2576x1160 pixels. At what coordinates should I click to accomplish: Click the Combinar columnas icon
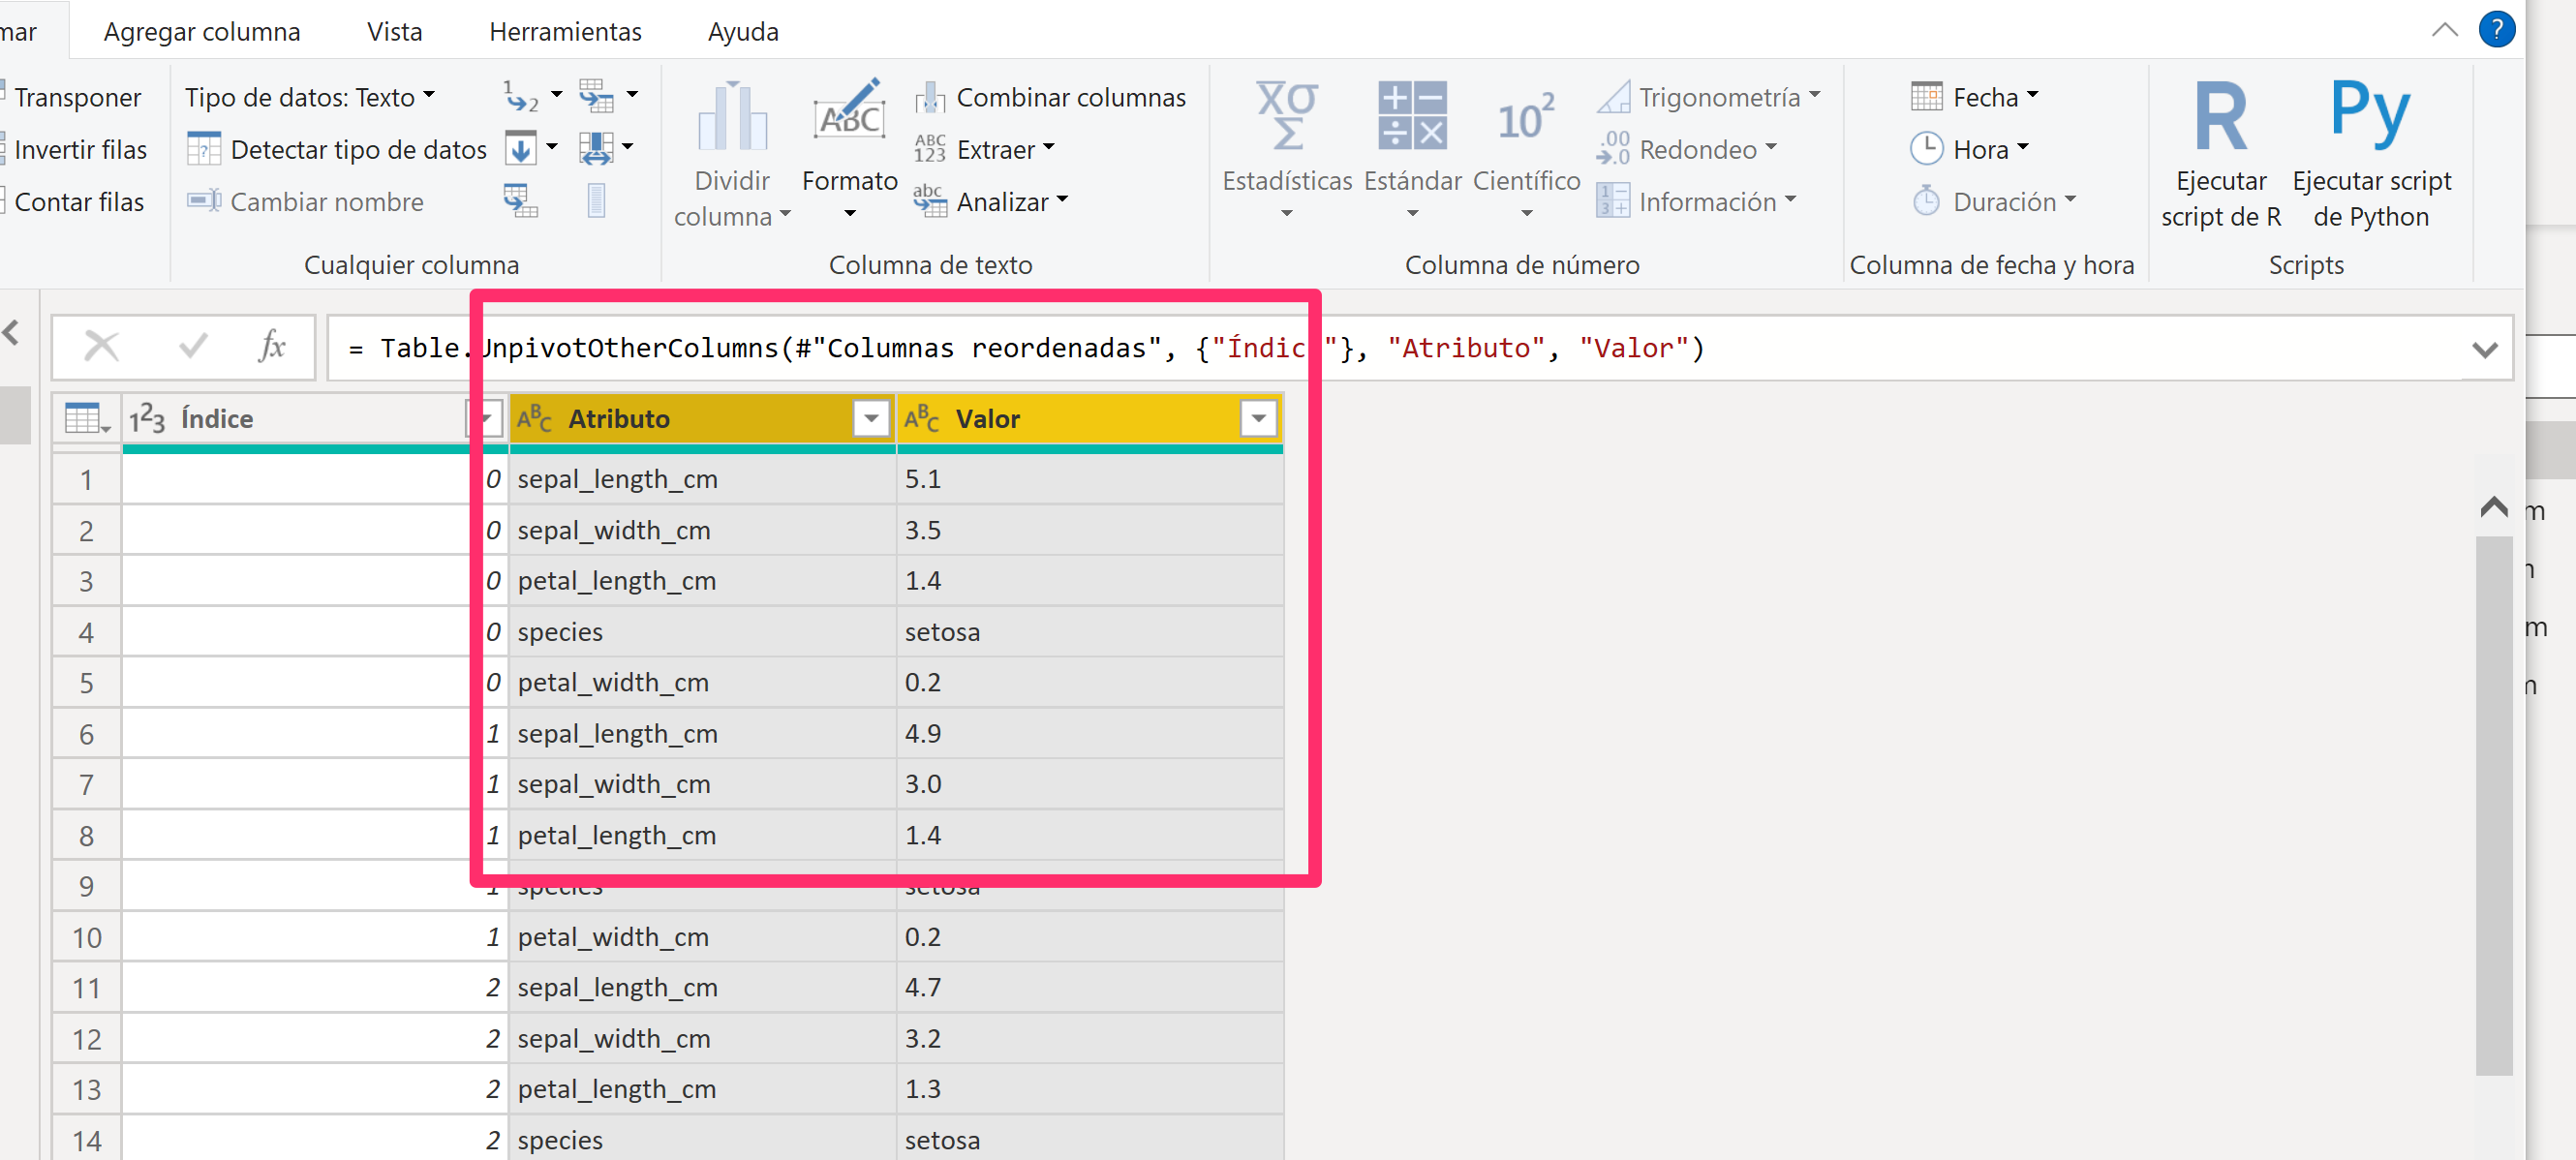(930, 98)
